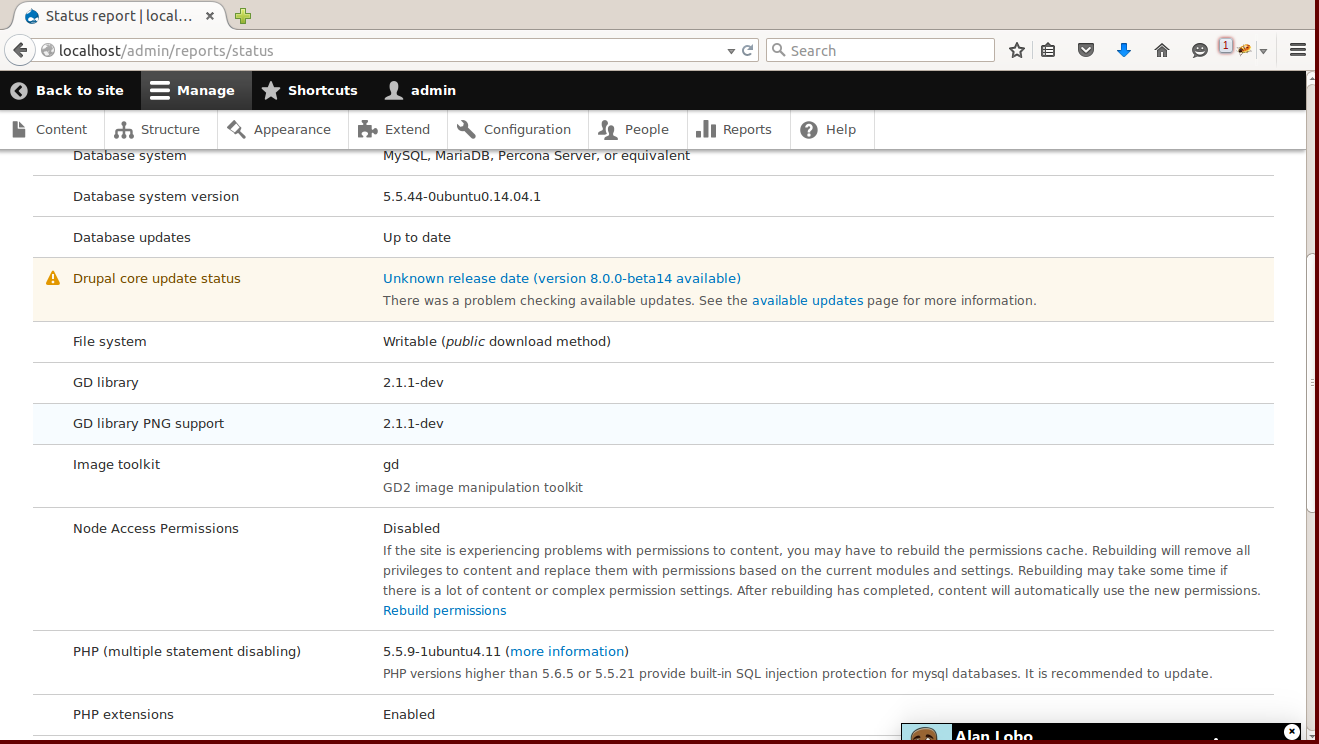Click the '5.5.9-1ubuntu4.11' PHP version text

click(x=442, y=652)
